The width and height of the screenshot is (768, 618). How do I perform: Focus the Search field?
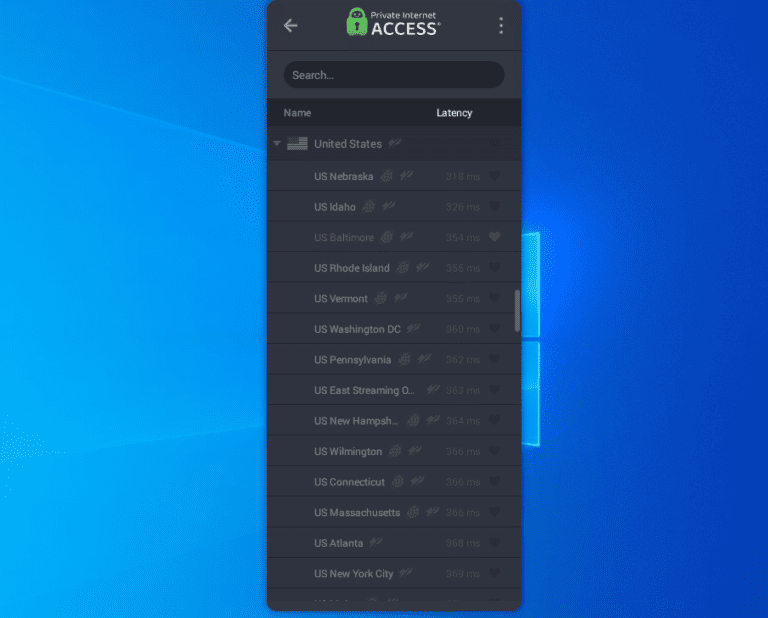[x=394, y=75]
